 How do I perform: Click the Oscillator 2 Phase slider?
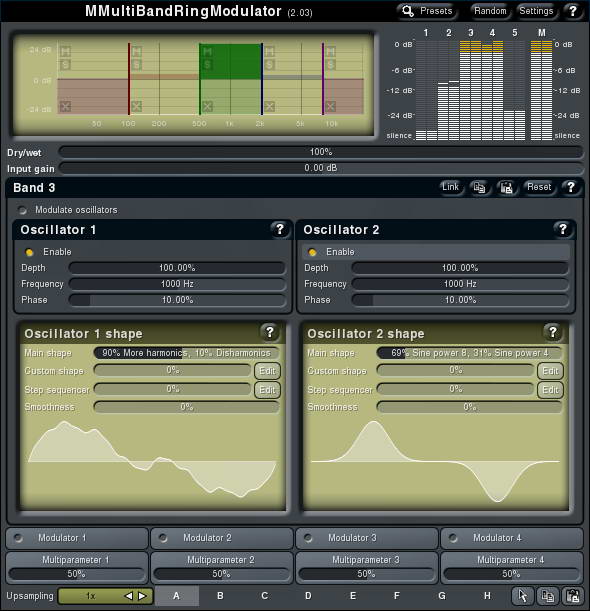(x=460, y=300)
